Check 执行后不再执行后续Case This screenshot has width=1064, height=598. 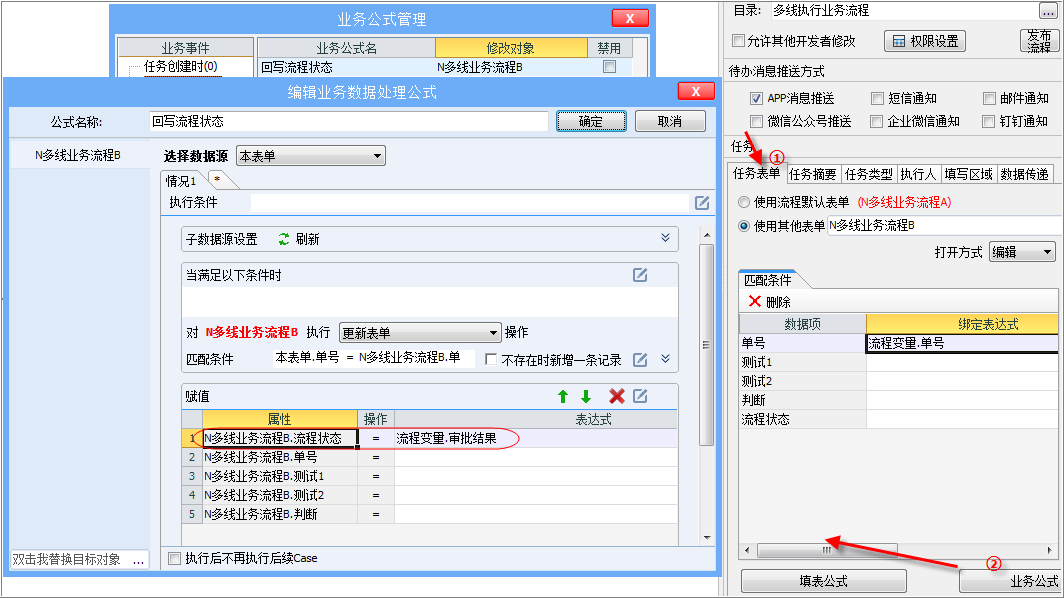174,558
